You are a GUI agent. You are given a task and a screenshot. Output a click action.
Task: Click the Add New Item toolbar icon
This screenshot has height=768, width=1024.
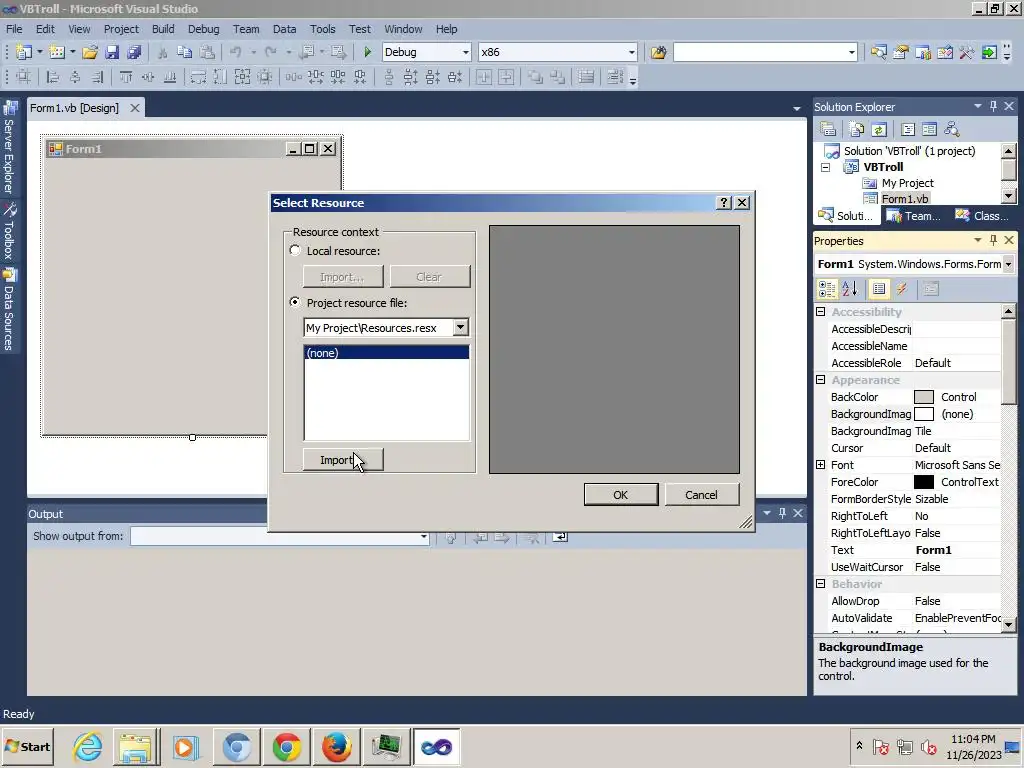click(57, 52)
